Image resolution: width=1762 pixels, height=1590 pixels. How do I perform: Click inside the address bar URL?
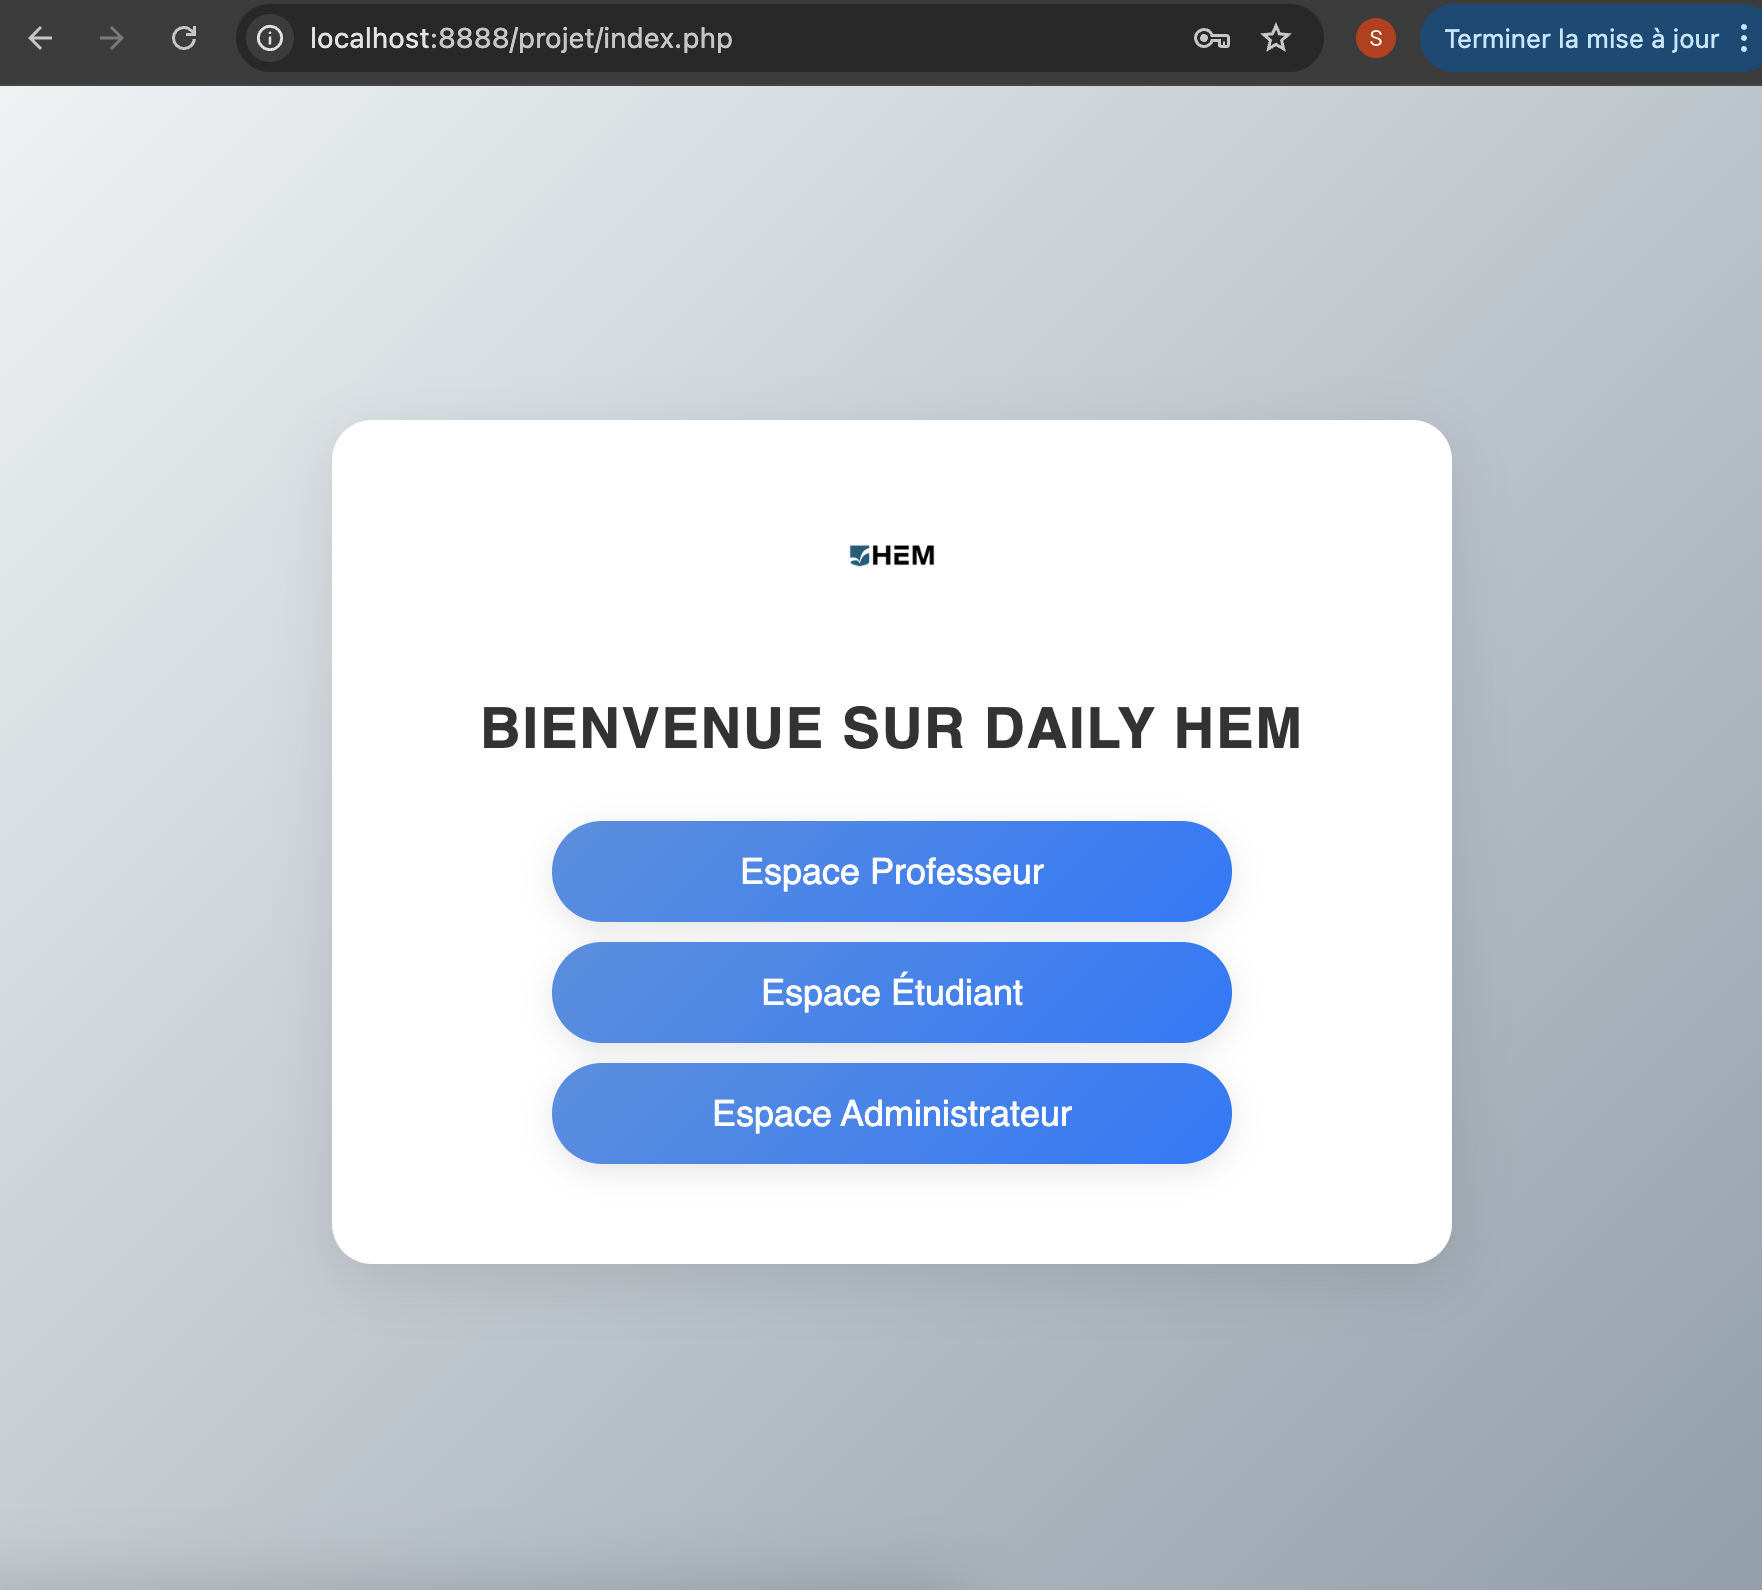pos(520,39)
